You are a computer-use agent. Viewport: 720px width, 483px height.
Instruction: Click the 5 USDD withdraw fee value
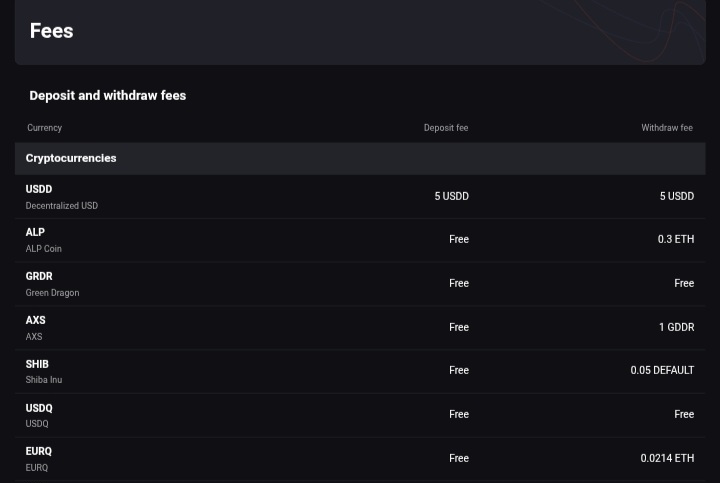[677, 196]
